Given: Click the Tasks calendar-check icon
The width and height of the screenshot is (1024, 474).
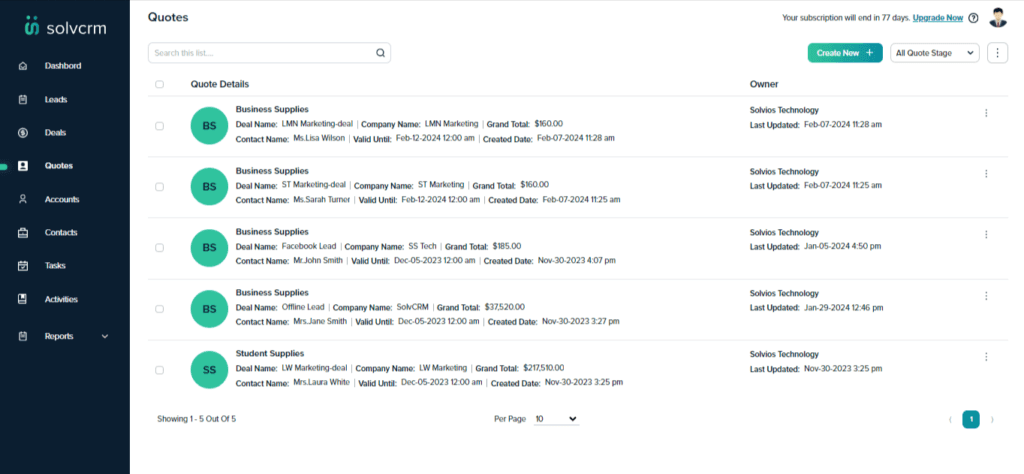Looking at the screenshot, I should click(23, 266).
